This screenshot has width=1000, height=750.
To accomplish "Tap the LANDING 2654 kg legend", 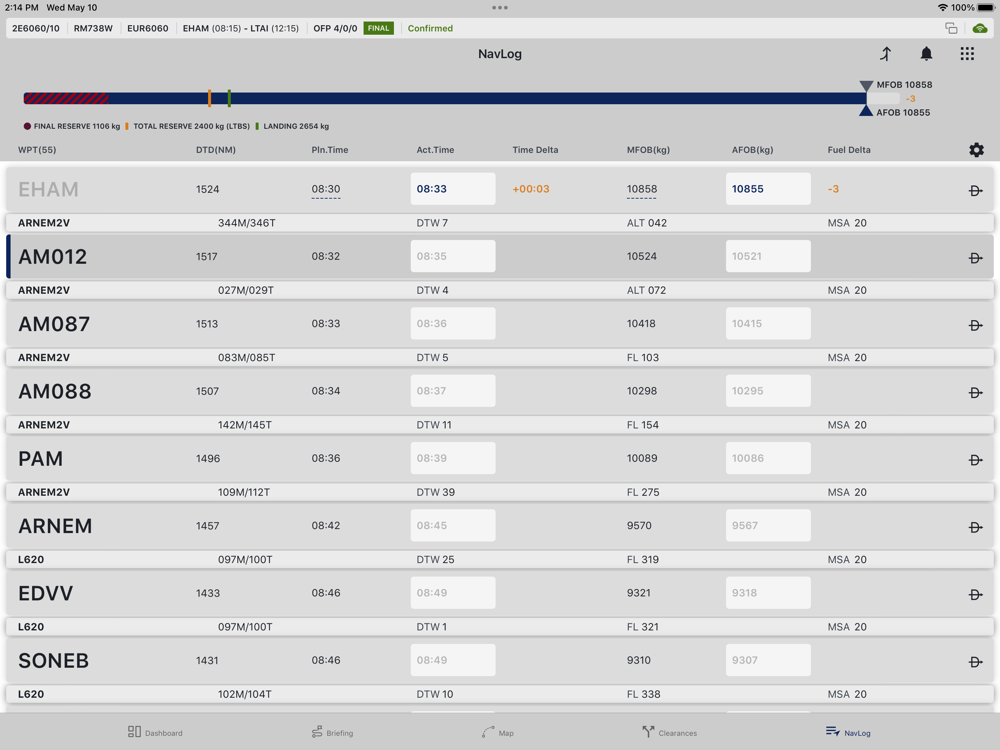I will (292, 126).
